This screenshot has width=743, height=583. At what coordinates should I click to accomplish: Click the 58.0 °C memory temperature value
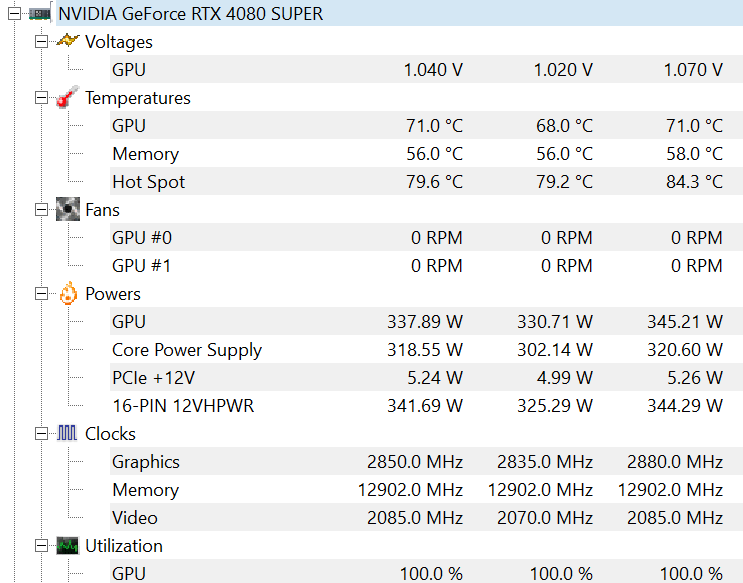[695, 154]
